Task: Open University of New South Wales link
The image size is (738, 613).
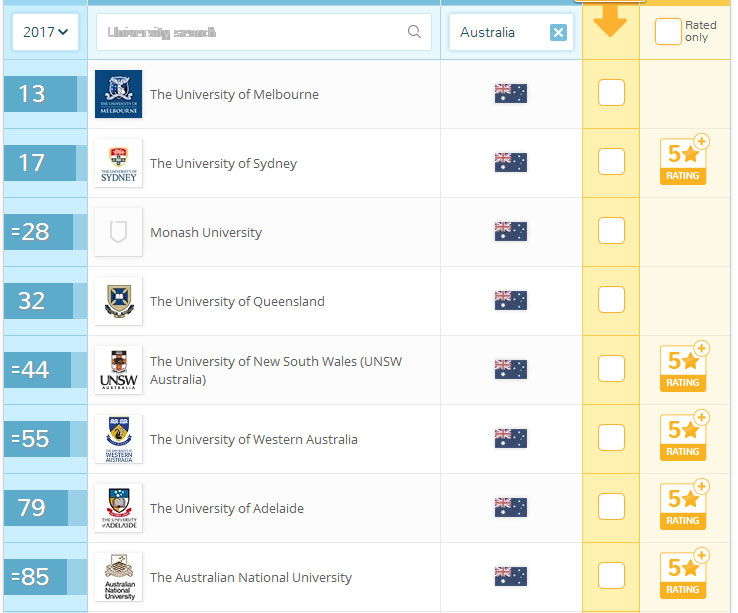Action: [x=276, y=370]
